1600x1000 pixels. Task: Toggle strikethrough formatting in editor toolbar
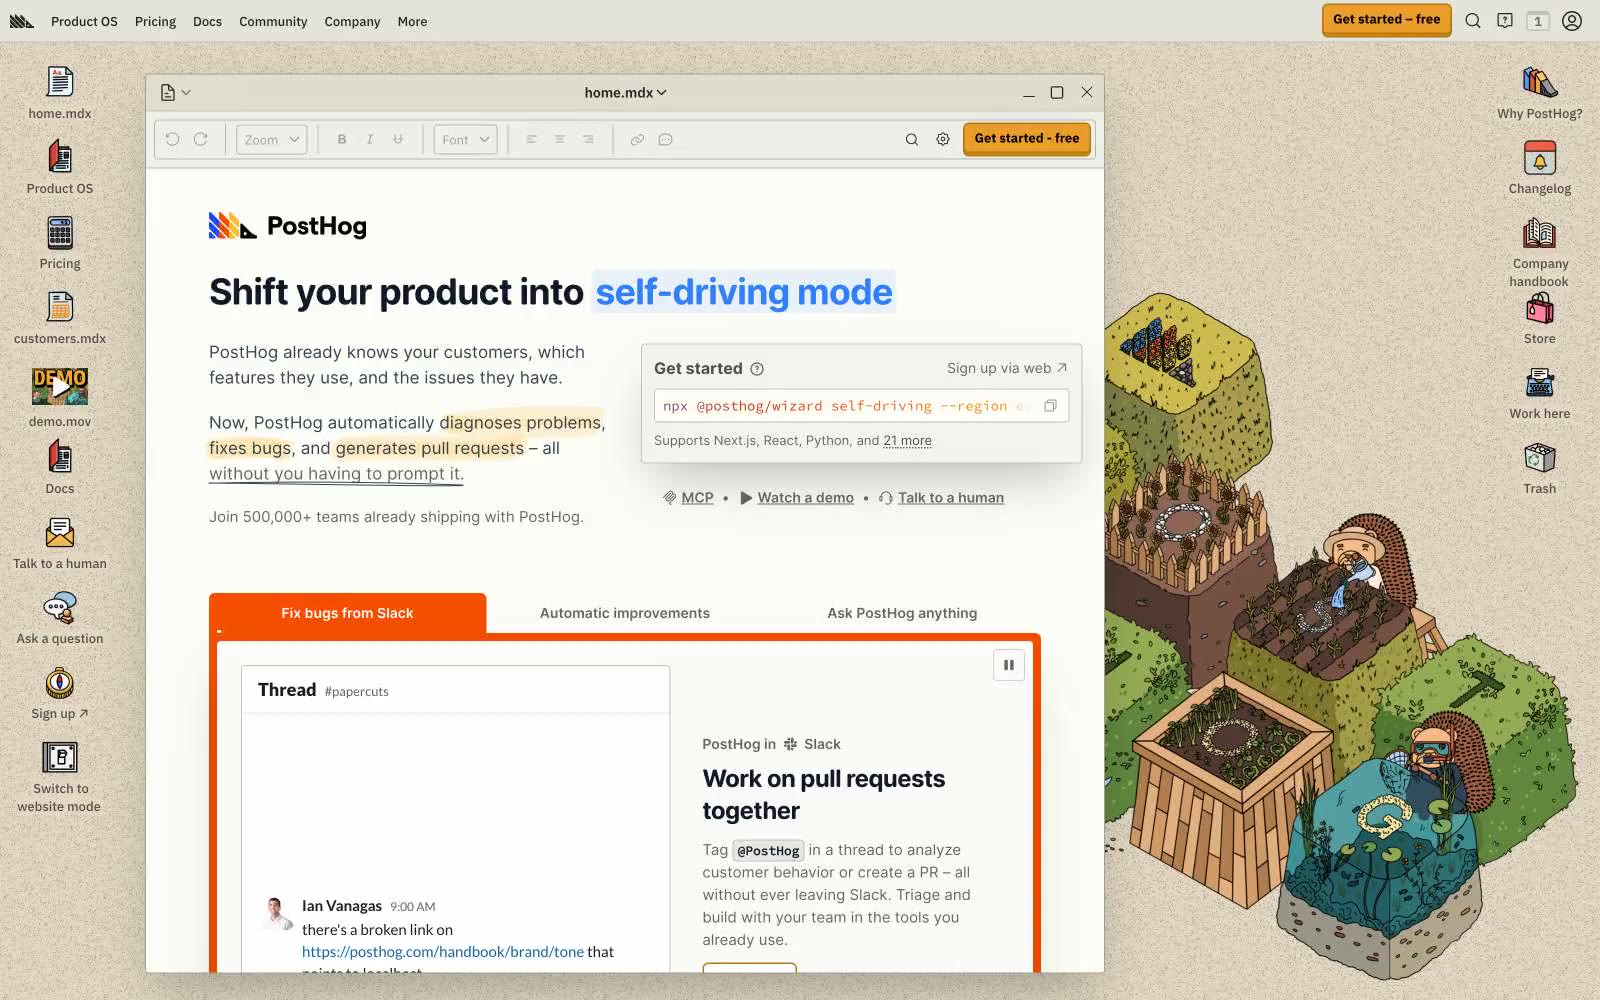coord(398,139)
